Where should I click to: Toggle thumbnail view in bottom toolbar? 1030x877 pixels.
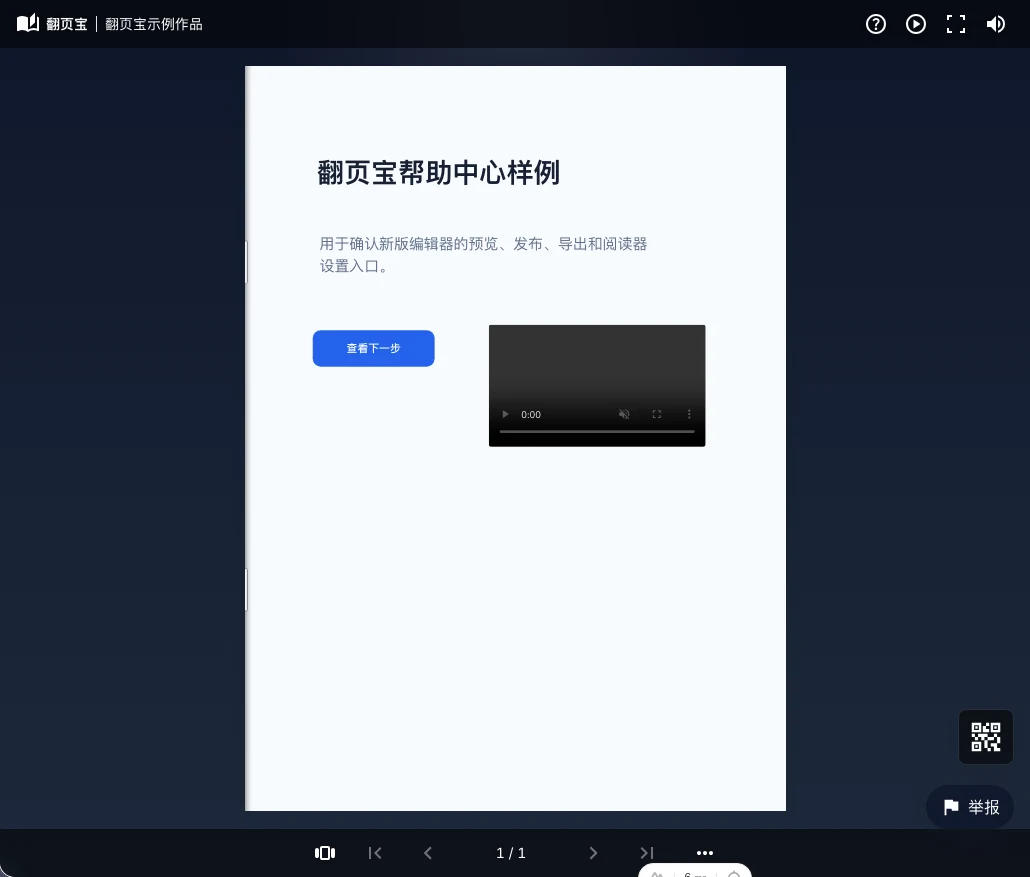[x=325, y=853]
